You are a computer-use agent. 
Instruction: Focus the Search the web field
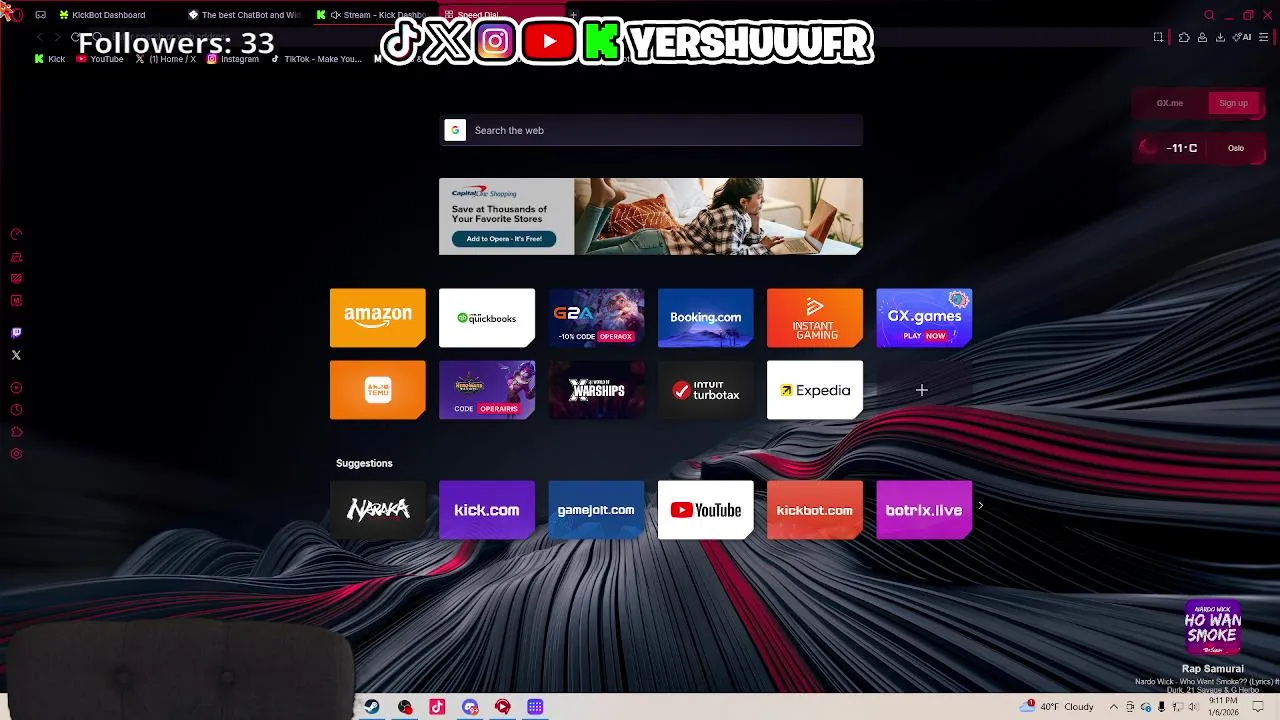(x=651, y=130)
